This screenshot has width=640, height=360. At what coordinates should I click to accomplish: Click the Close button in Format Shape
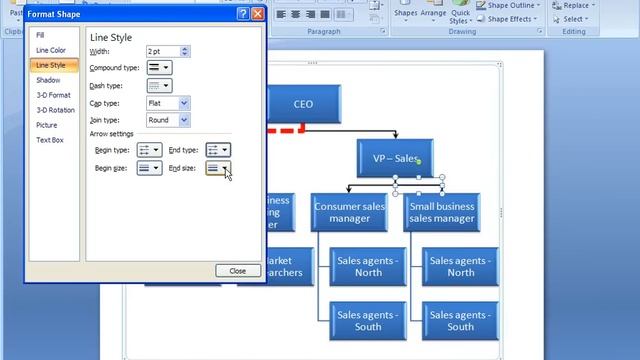click(238, 271)
